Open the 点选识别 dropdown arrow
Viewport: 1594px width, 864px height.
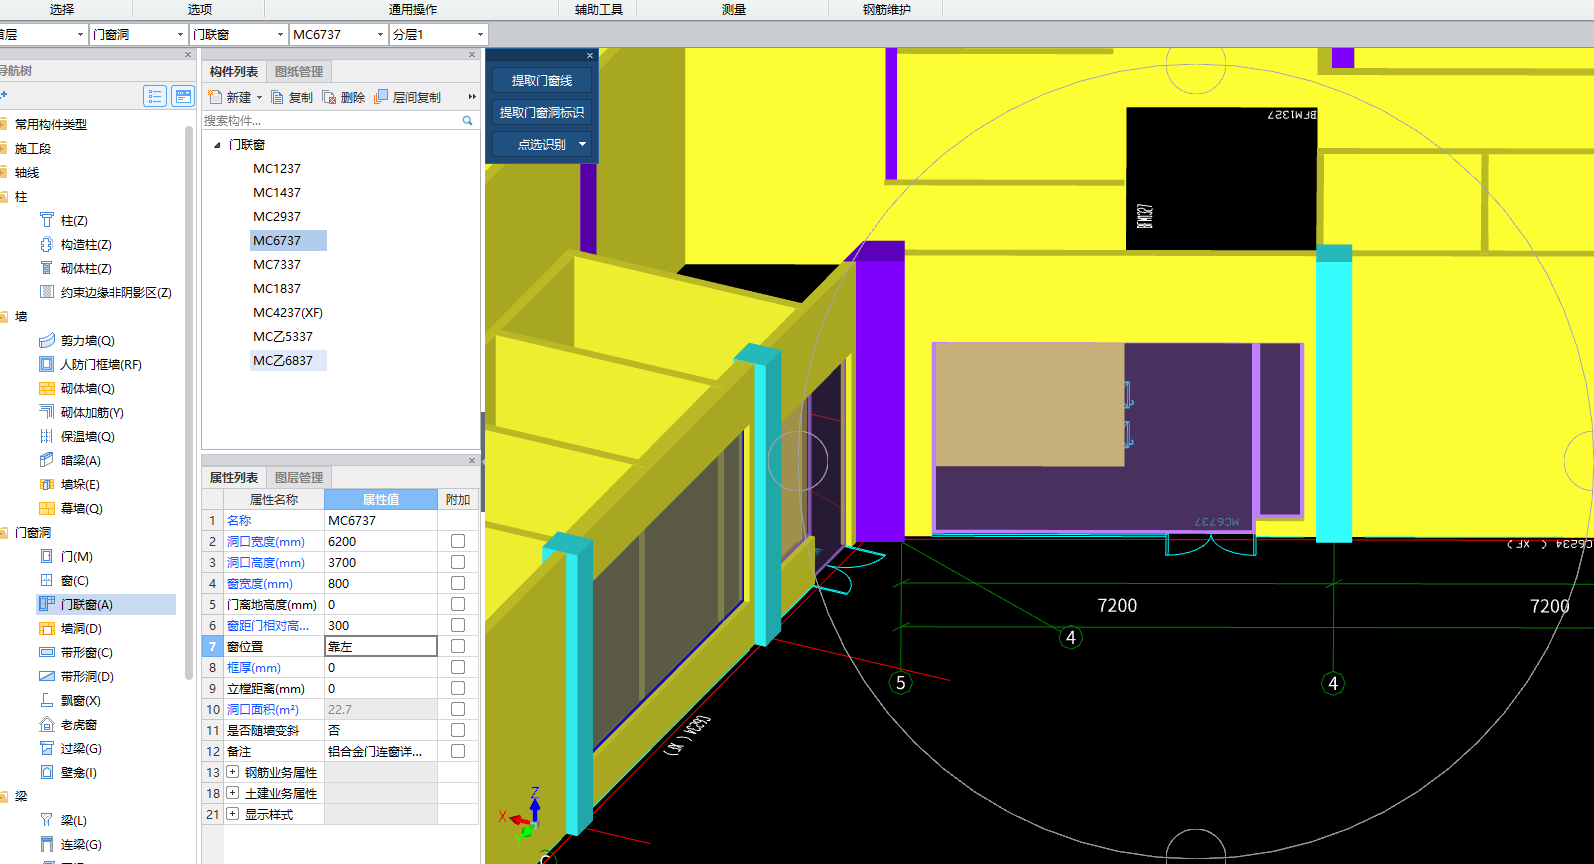click(x=583, y=144)
